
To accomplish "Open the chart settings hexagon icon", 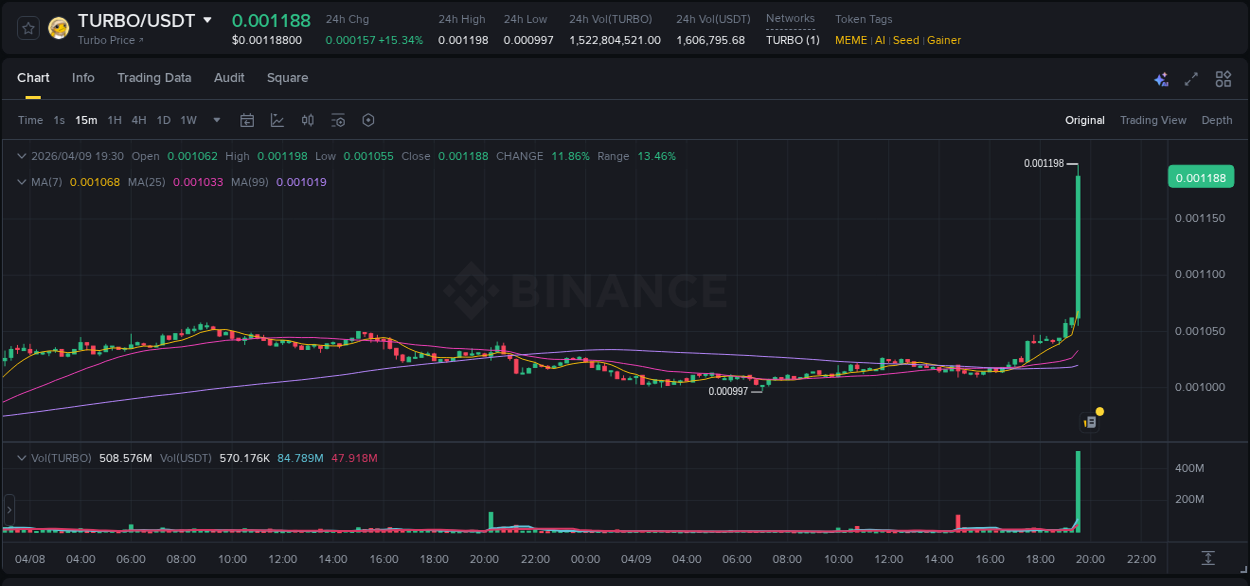I will coord(368,120).
